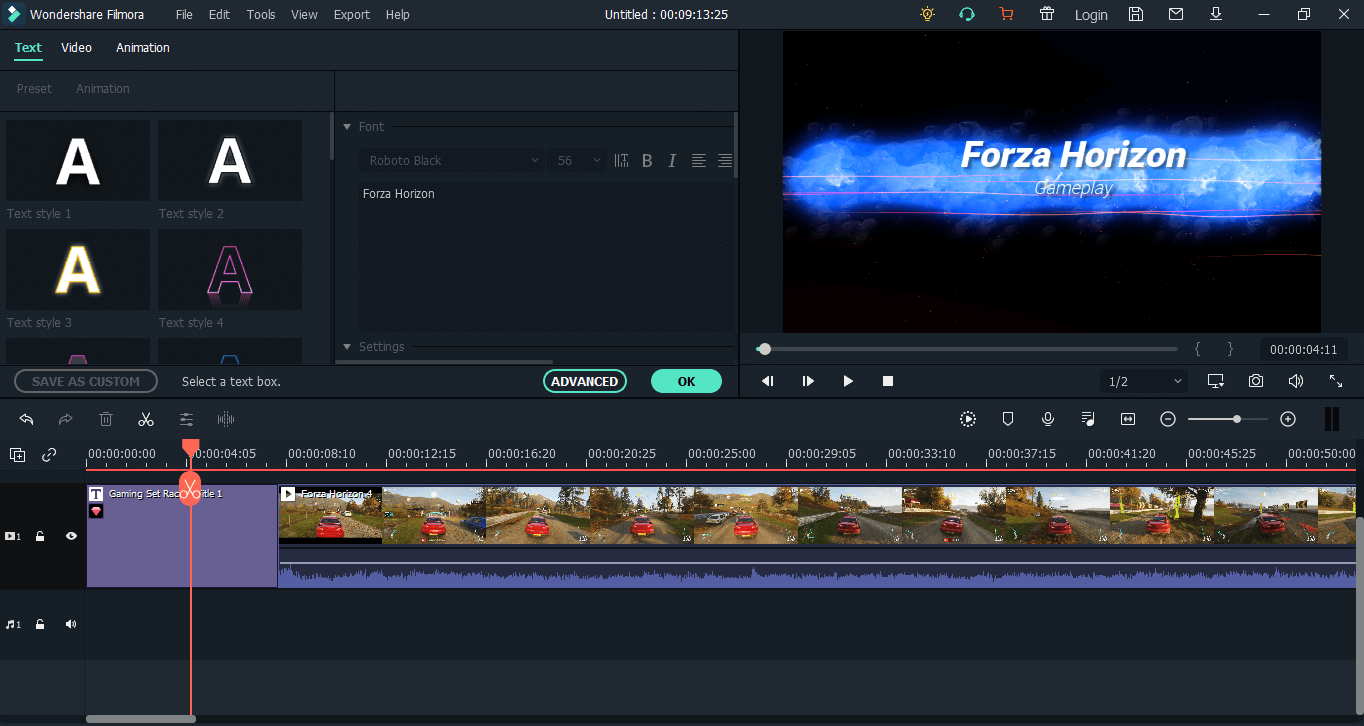
Task: Select Text style 1 preset thumbnail
Action: [x=78, y=160]
